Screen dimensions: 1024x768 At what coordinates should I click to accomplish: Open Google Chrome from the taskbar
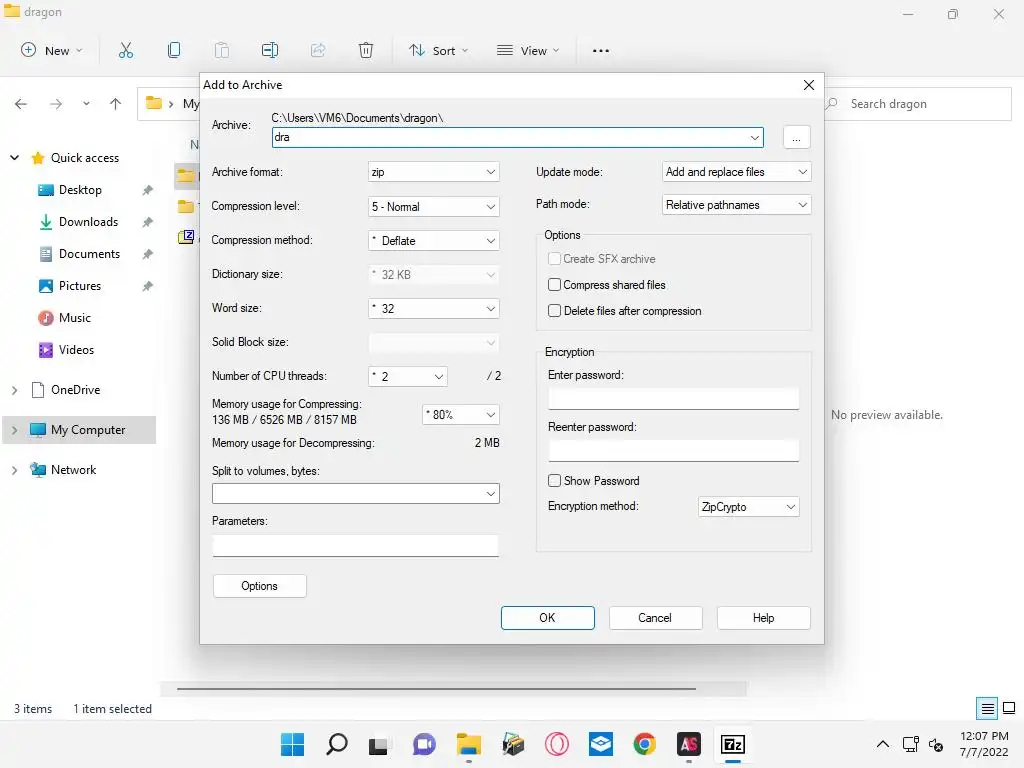click(x=645, y=744)
